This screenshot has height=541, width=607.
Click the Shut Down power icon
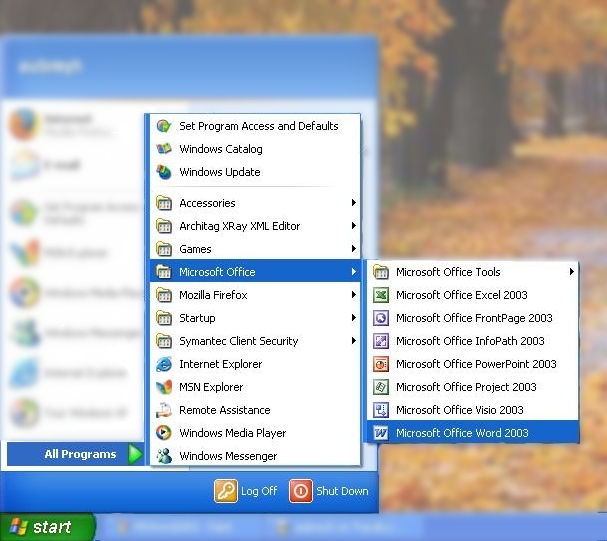(x=300, y=491)
